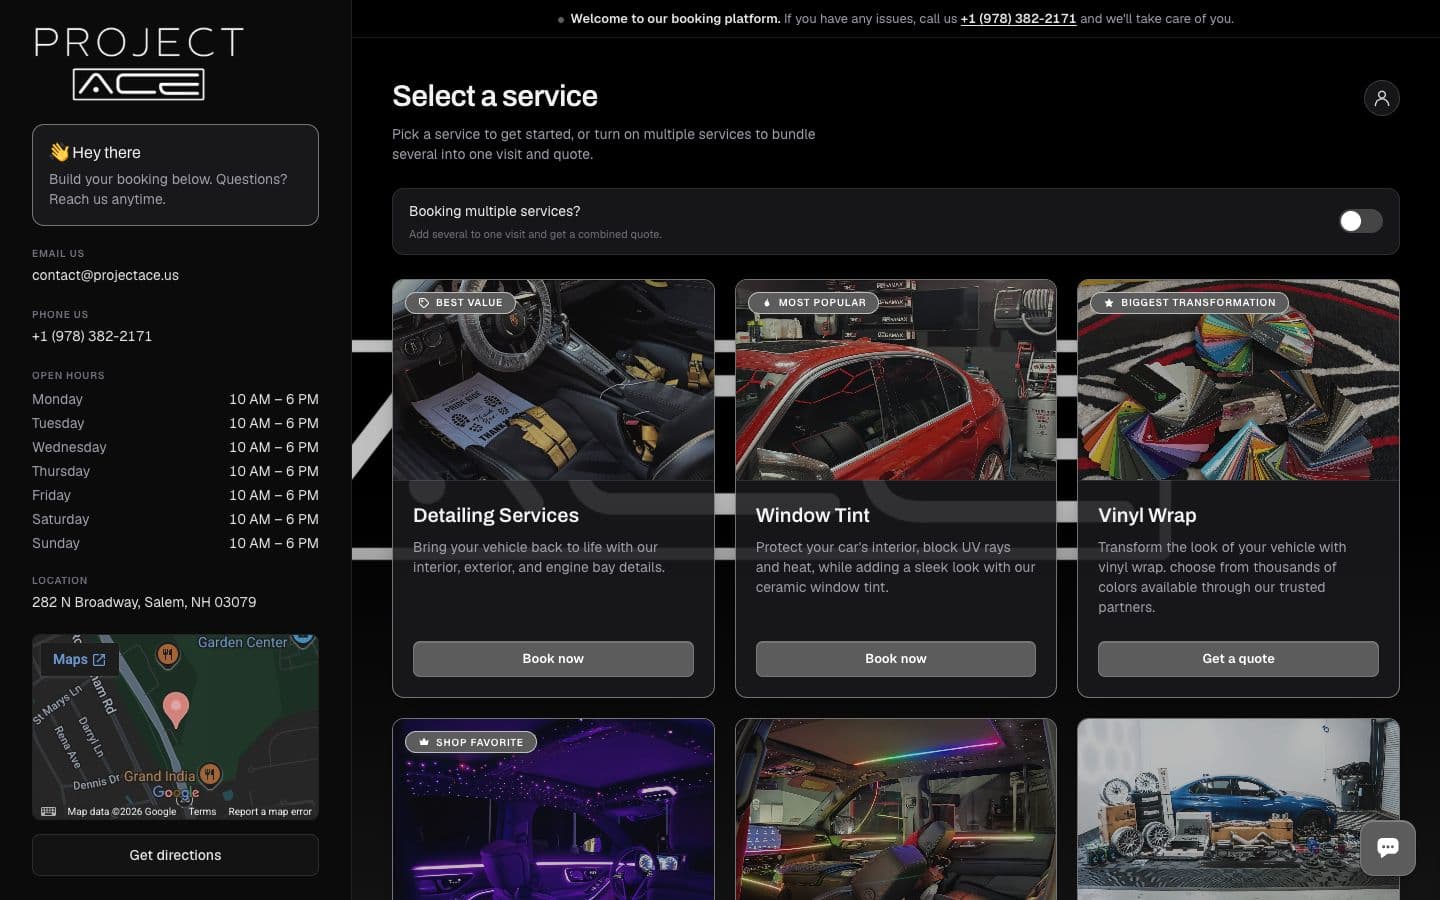Click the Monday open hours row

click(175, 399)
